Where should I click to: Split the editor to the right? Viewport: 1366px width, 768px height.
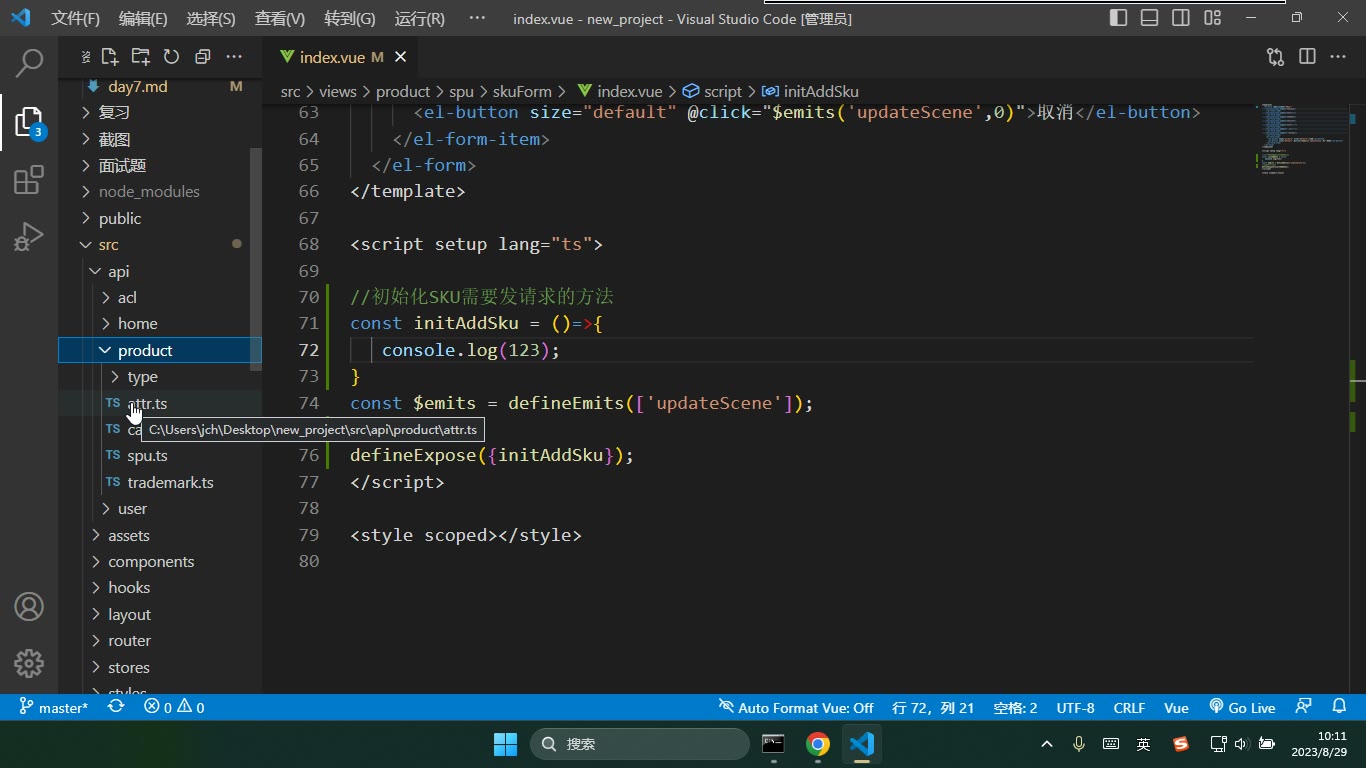click(x=1307, y=57)
